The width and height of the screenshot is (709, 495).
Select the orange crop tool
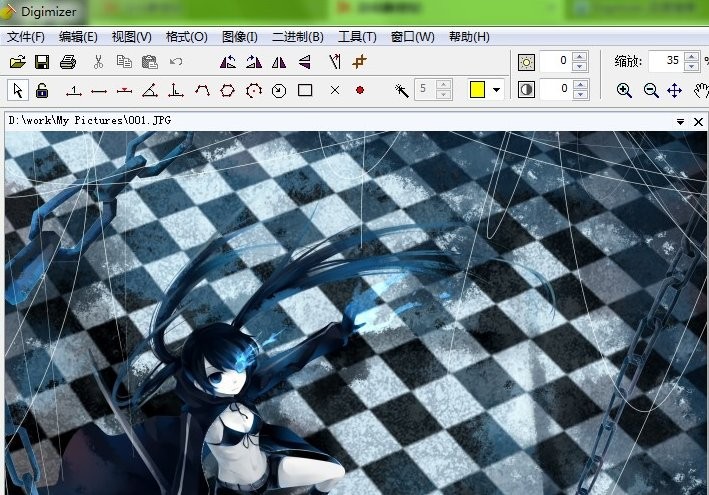[359, 62]
